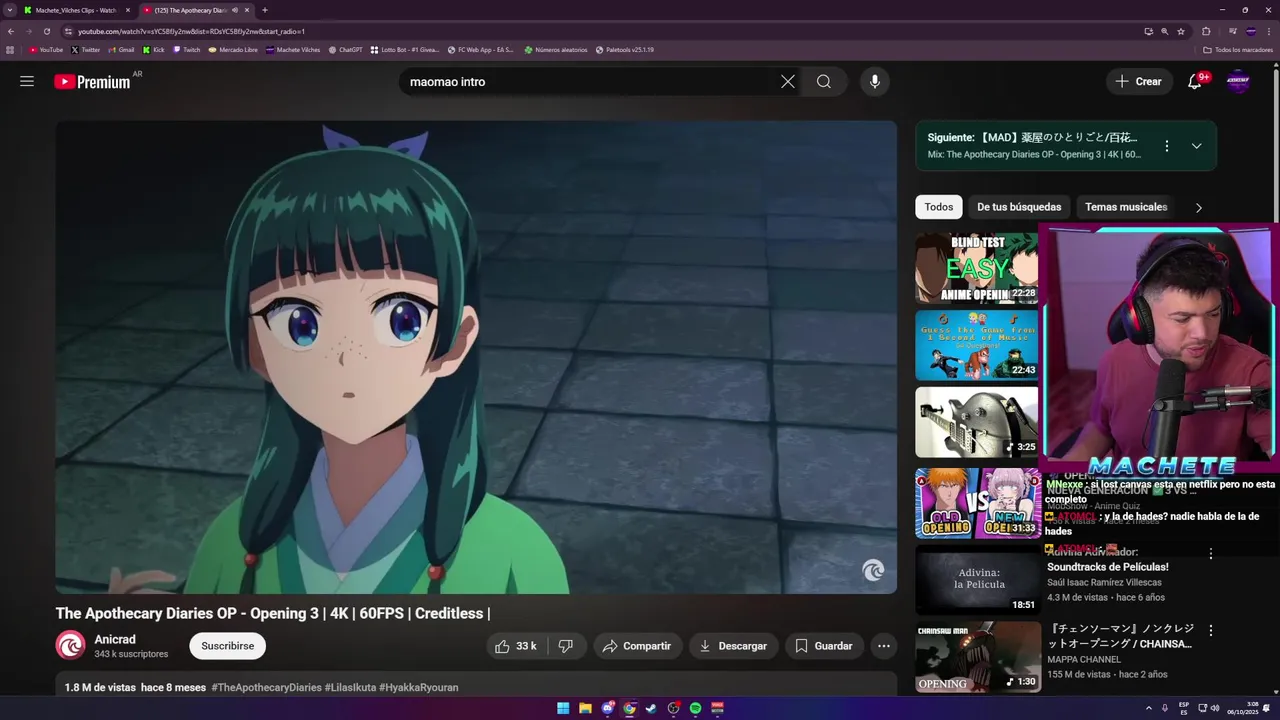Mute the Apothecary Diaries tab audio

(235, 10)
